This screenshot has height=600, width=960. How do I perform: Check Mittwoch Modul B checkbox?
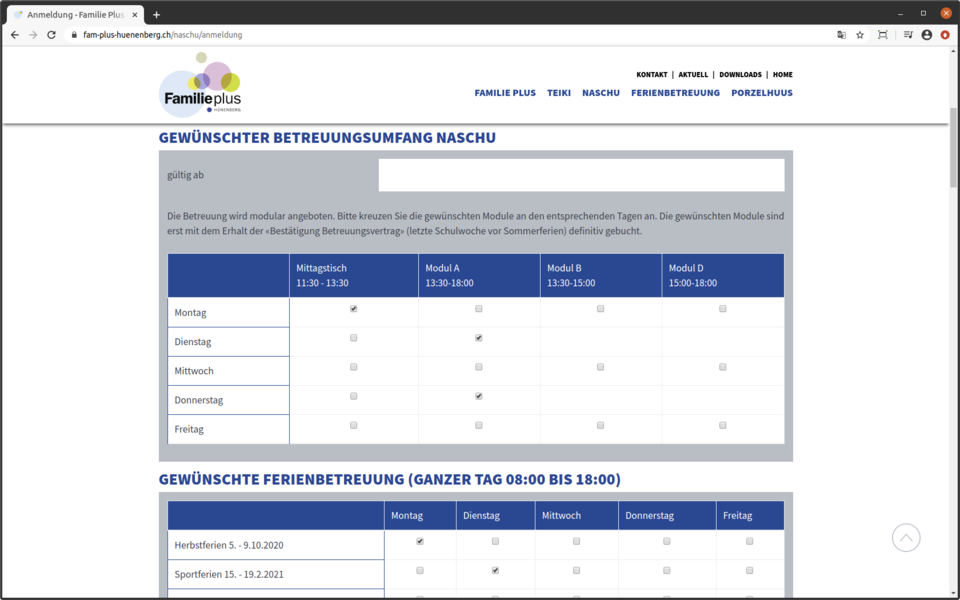click(x=601, y=367)
